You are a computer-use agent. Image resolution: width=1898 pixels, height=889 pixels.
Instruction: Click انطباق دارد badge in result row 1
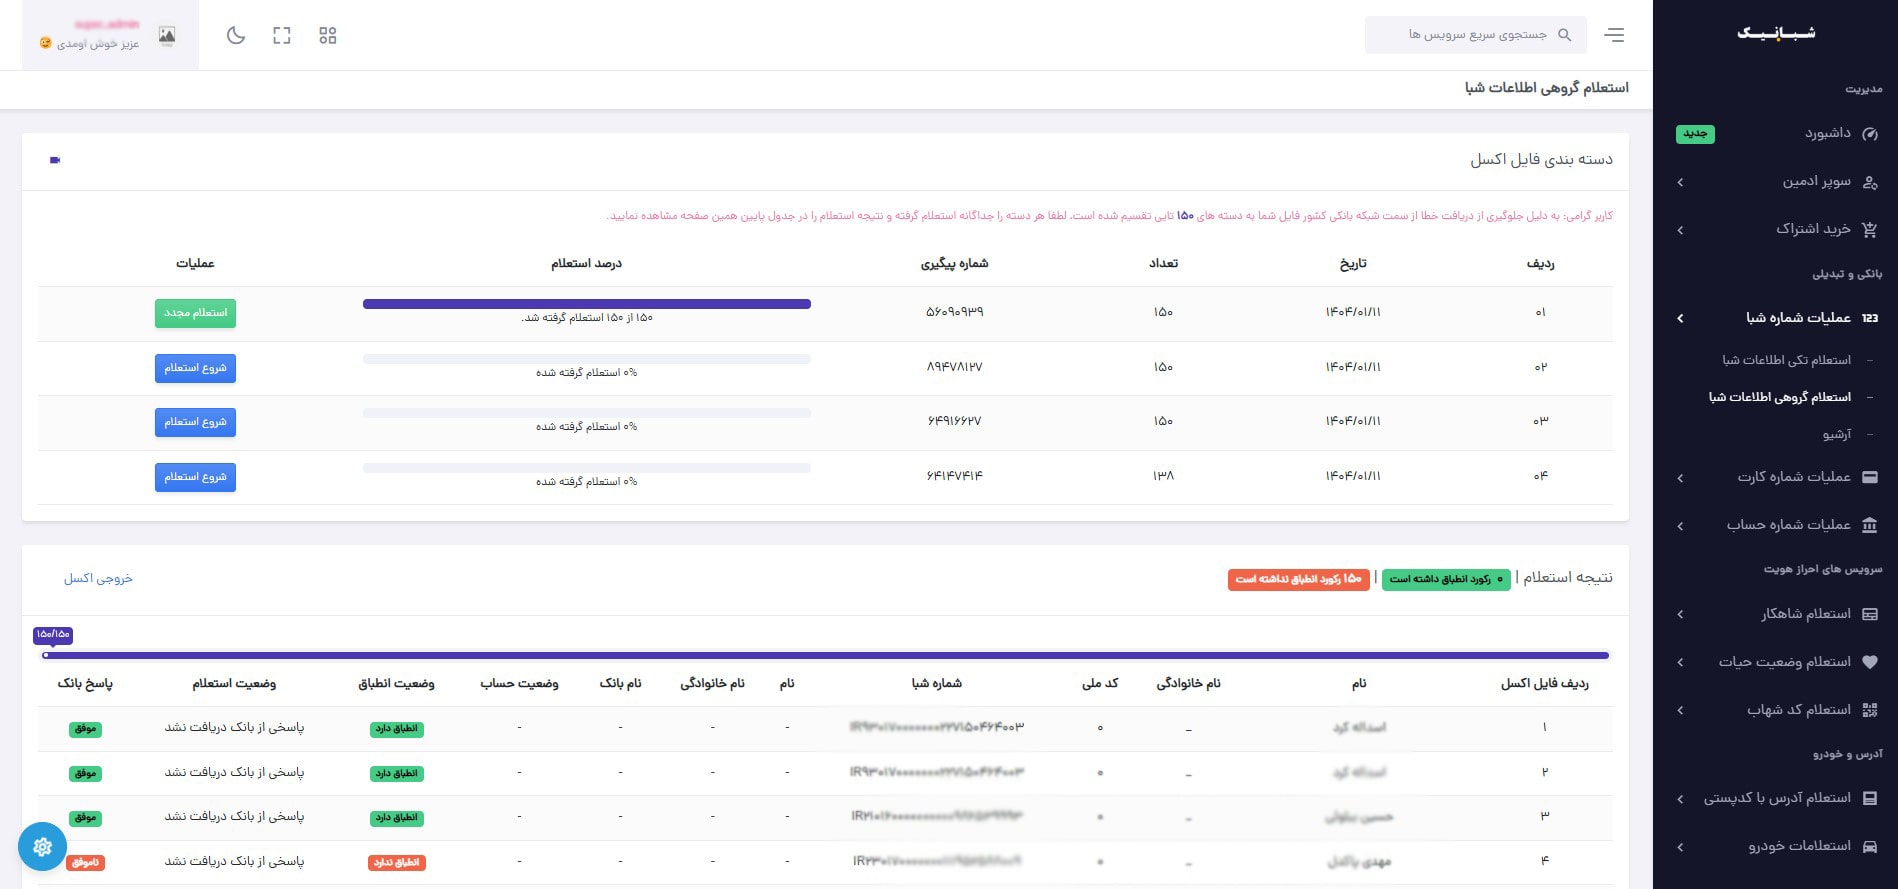tap(397, 729)
